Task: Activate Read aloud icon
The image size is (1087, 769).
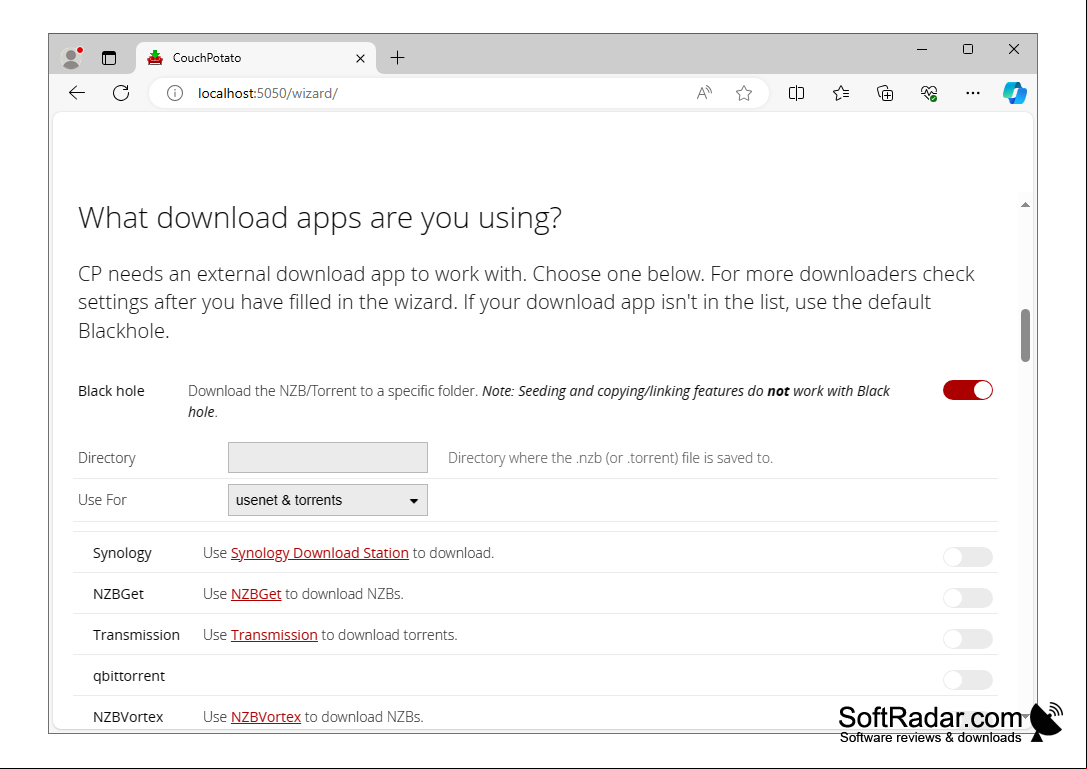Action: click(x=704, y=93)
